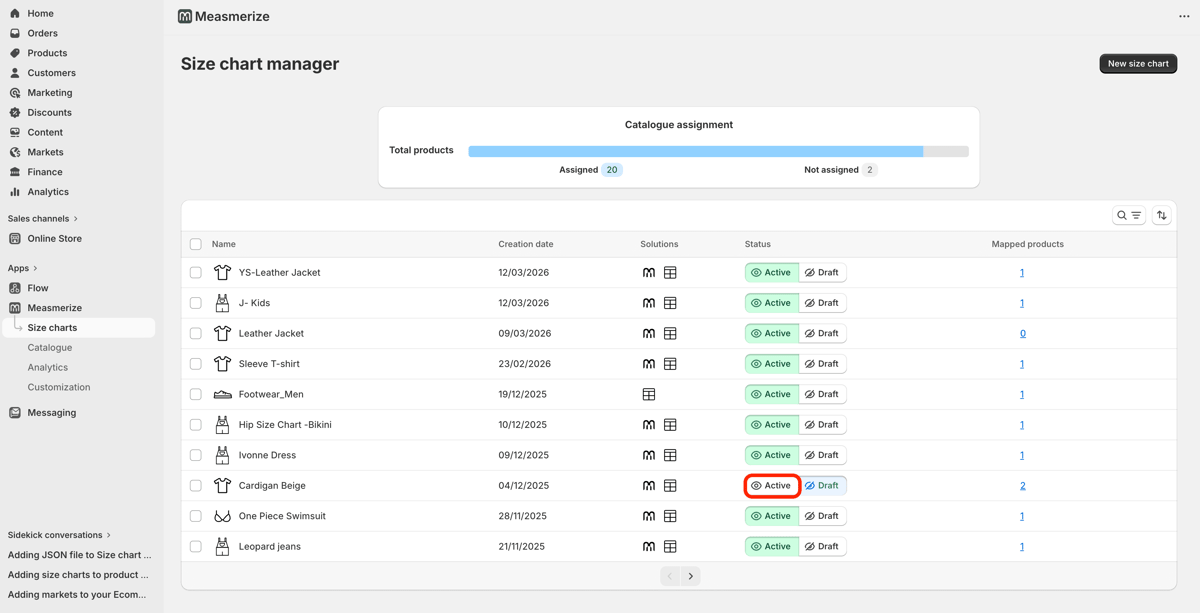Check the box for Cardigan Beige

[x=196, y=486]
